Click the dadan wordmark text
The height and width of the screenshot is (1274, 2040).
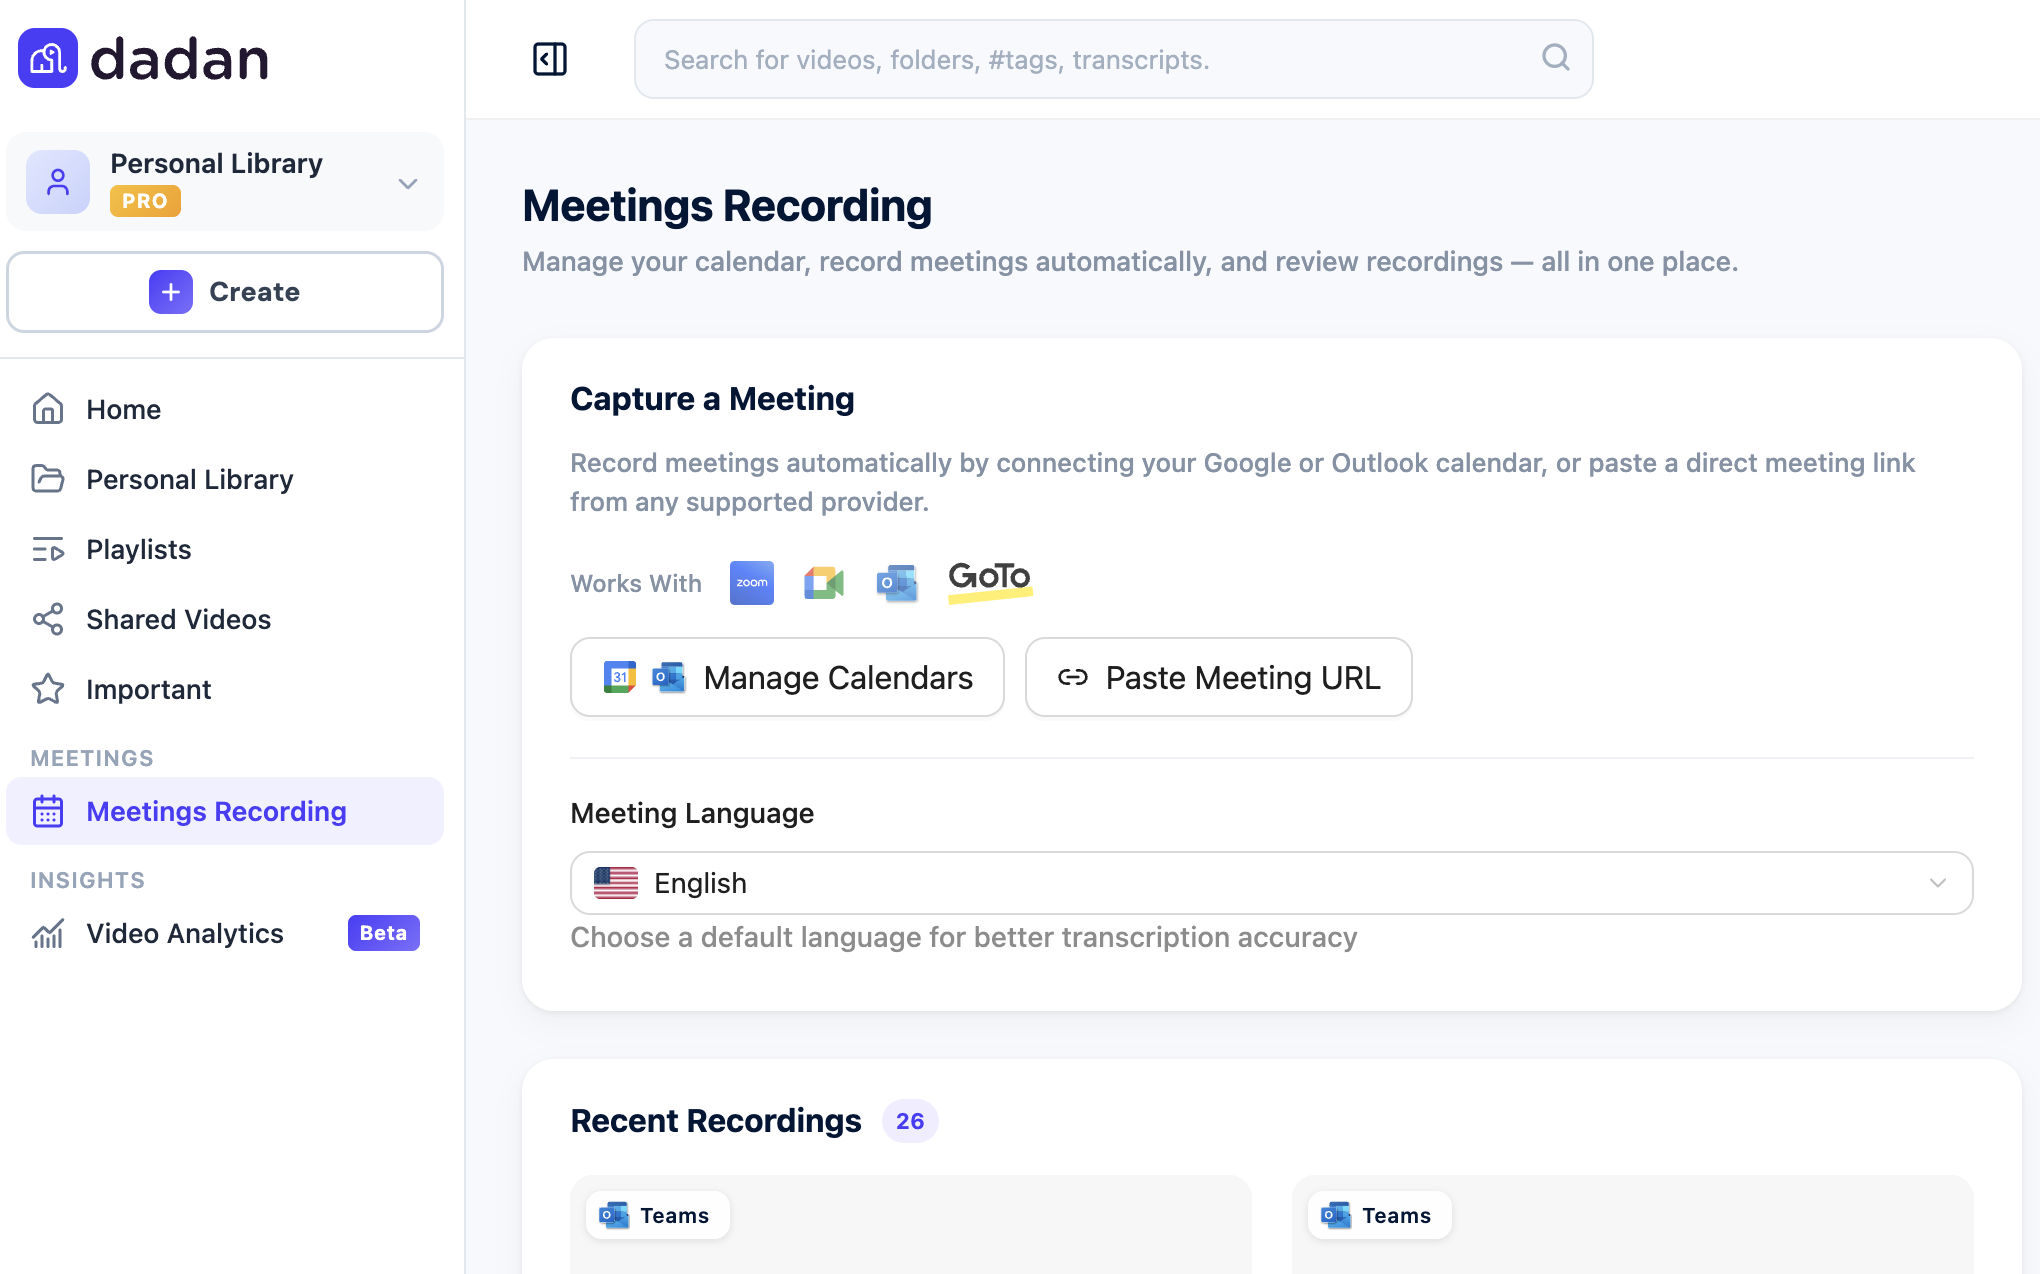coord(180,59)
